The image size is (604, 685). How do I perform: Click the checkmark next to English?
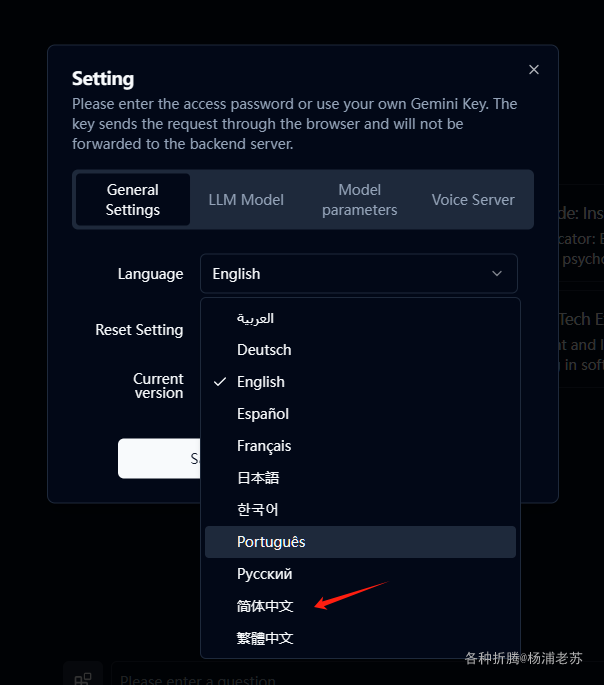(x=220, y=382)
